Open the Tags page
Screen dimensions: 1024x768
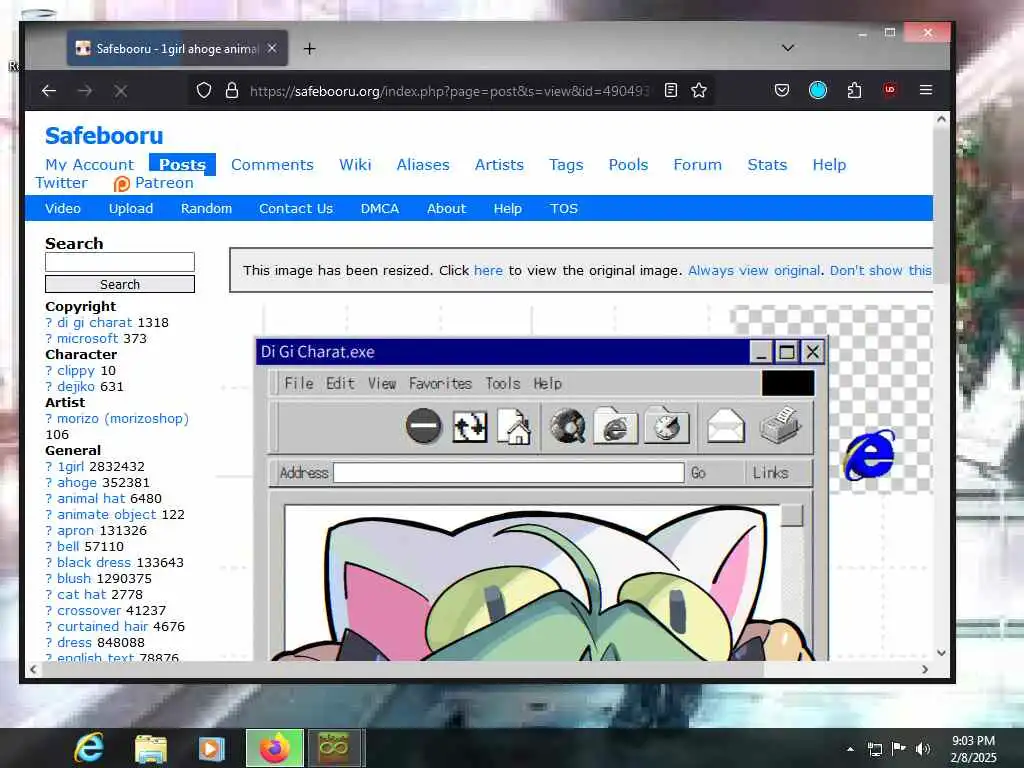click(x=566, y=165)
